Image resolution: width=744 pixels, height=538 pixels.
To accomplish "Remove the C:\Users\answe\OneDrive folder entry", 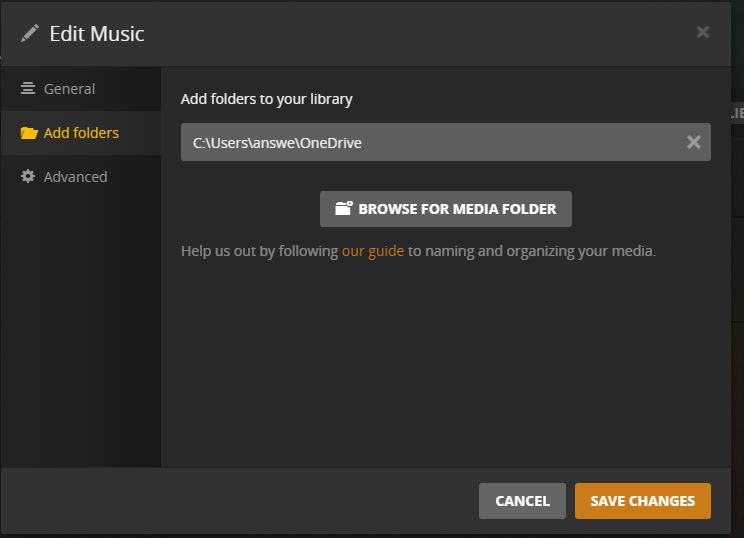I will (x=693, y=142).
